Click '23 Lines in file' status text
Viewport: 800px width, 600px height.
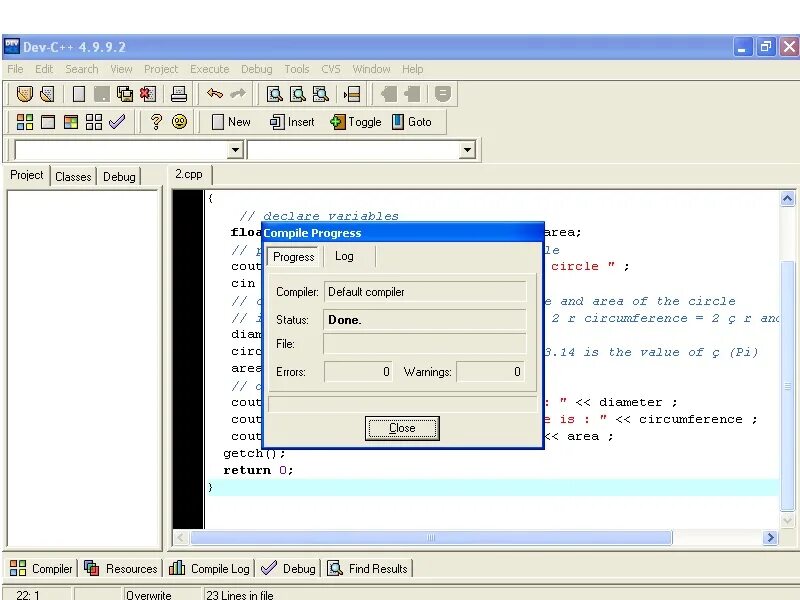240,595
